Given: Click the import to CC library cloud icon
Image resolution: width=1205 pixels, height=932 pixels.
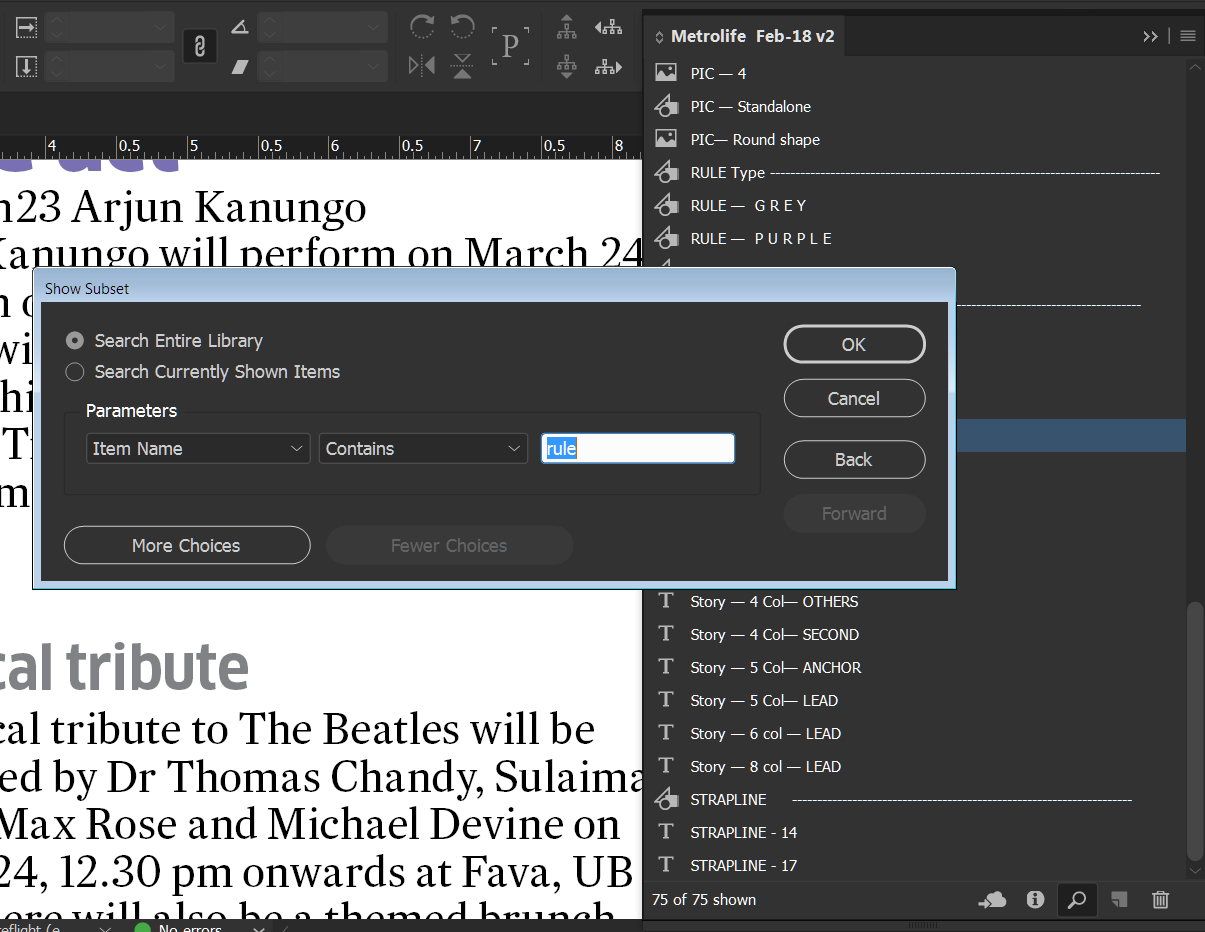Looking at the screenshot, I should coord(992,900).
